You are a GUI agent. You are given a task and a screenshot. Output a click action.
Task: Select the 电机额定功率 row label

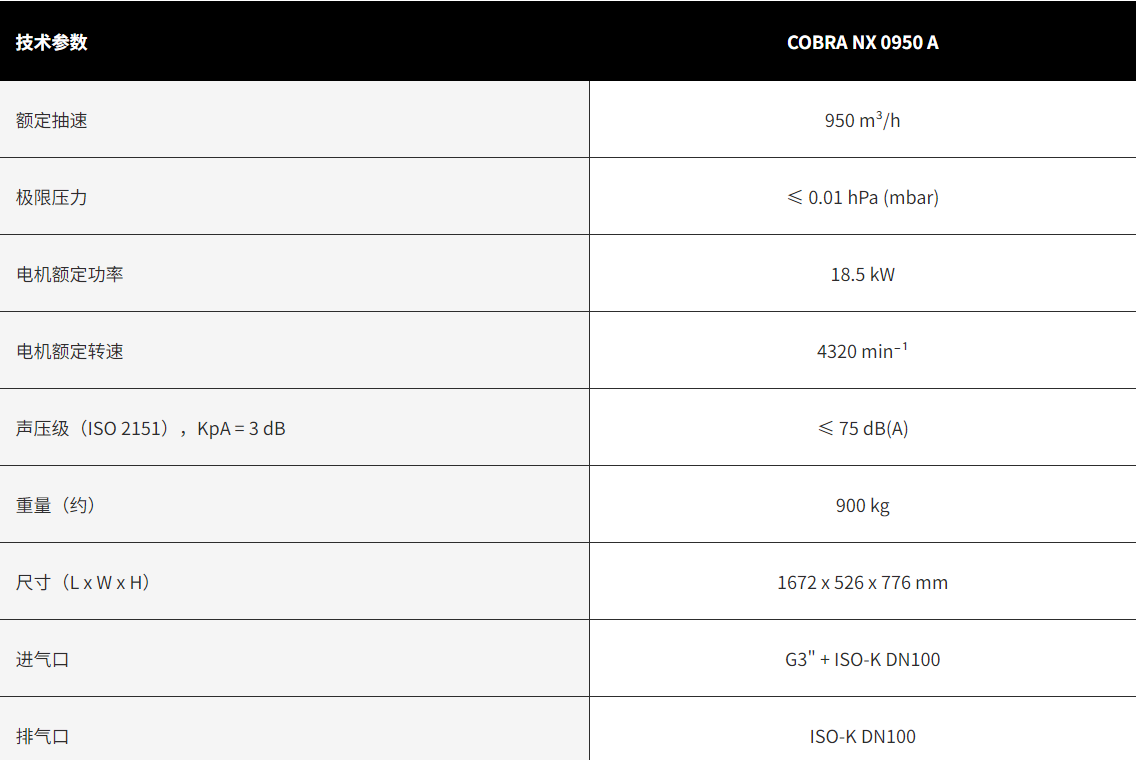tap(70, 274)
